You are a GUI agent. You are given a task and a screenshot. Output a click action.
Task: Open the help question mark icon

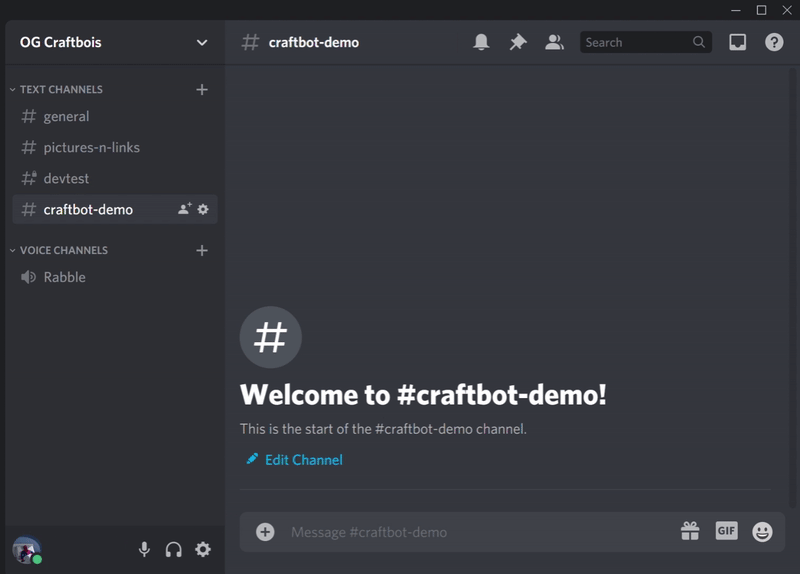click(774, 42)
